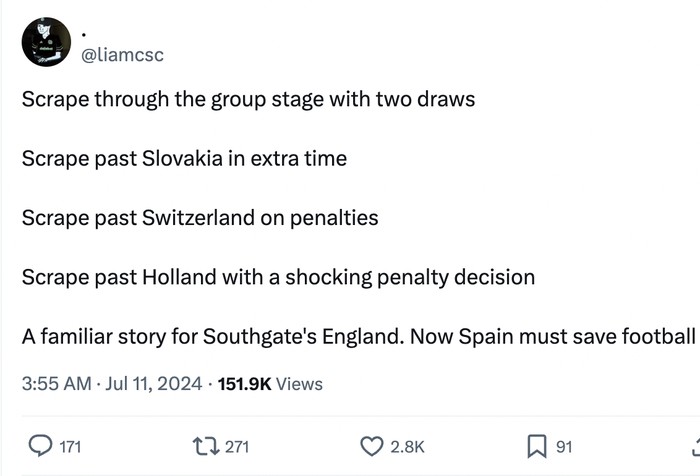Click the sentence about Southgate's England

358,335
